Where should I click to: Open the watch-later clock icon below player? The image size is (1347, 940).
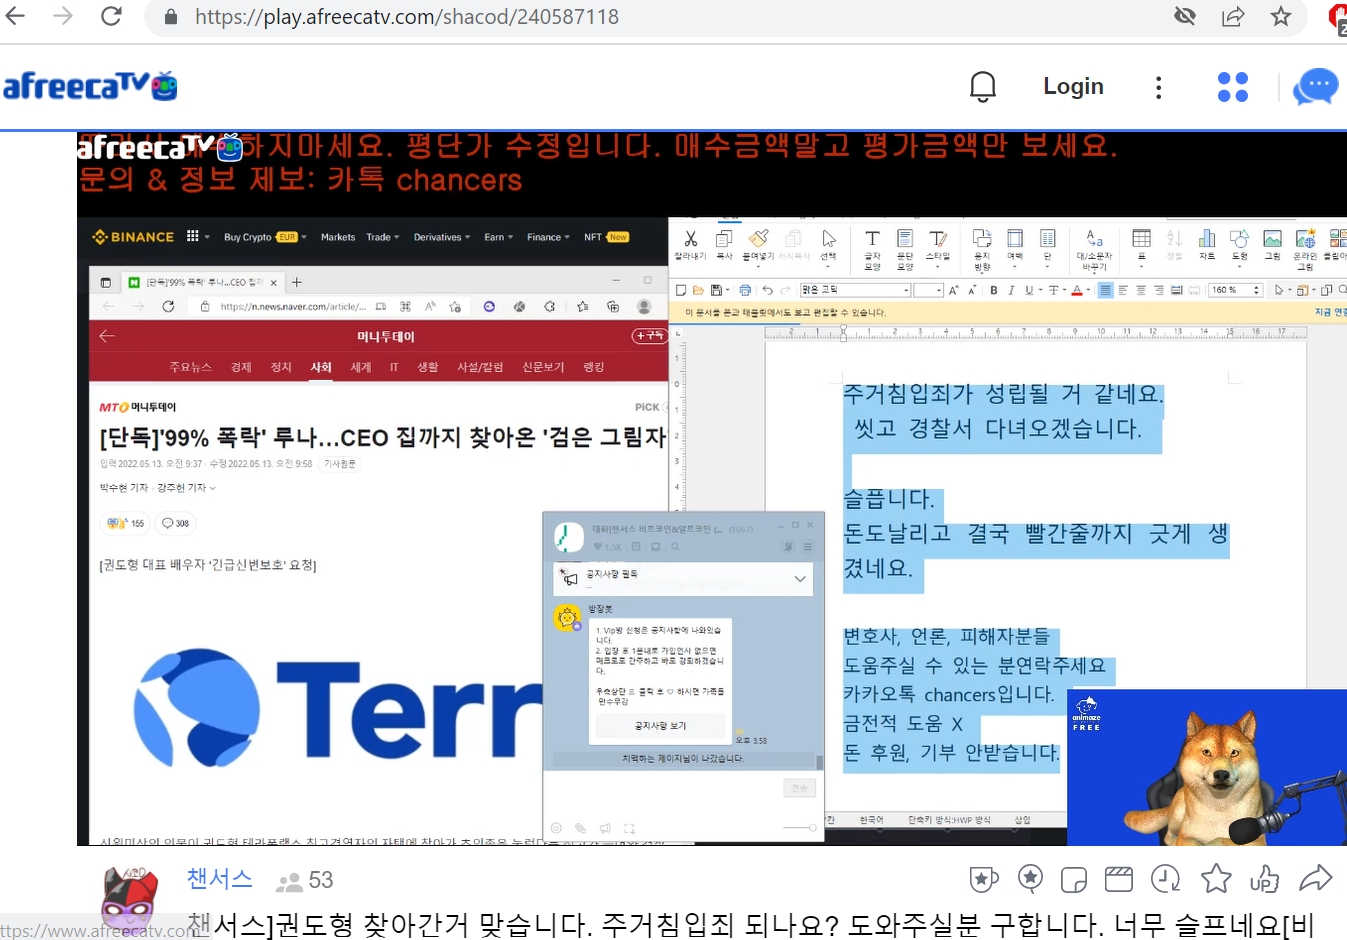(1165, 879)
